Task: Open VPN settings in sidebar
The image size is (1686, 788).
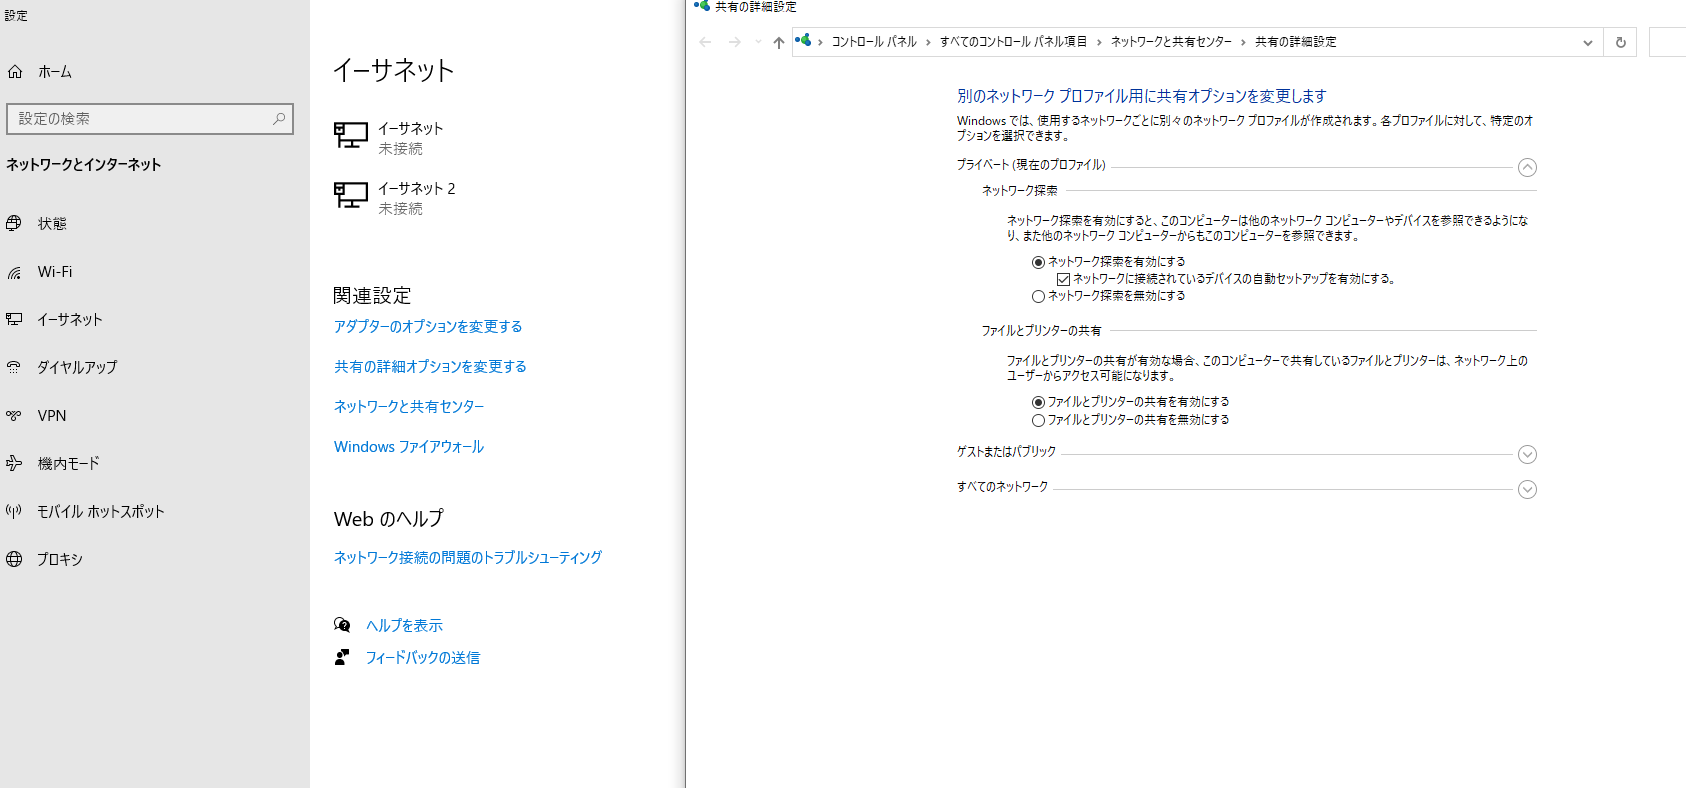Action: pyautogui.click(x=52, y=416)
